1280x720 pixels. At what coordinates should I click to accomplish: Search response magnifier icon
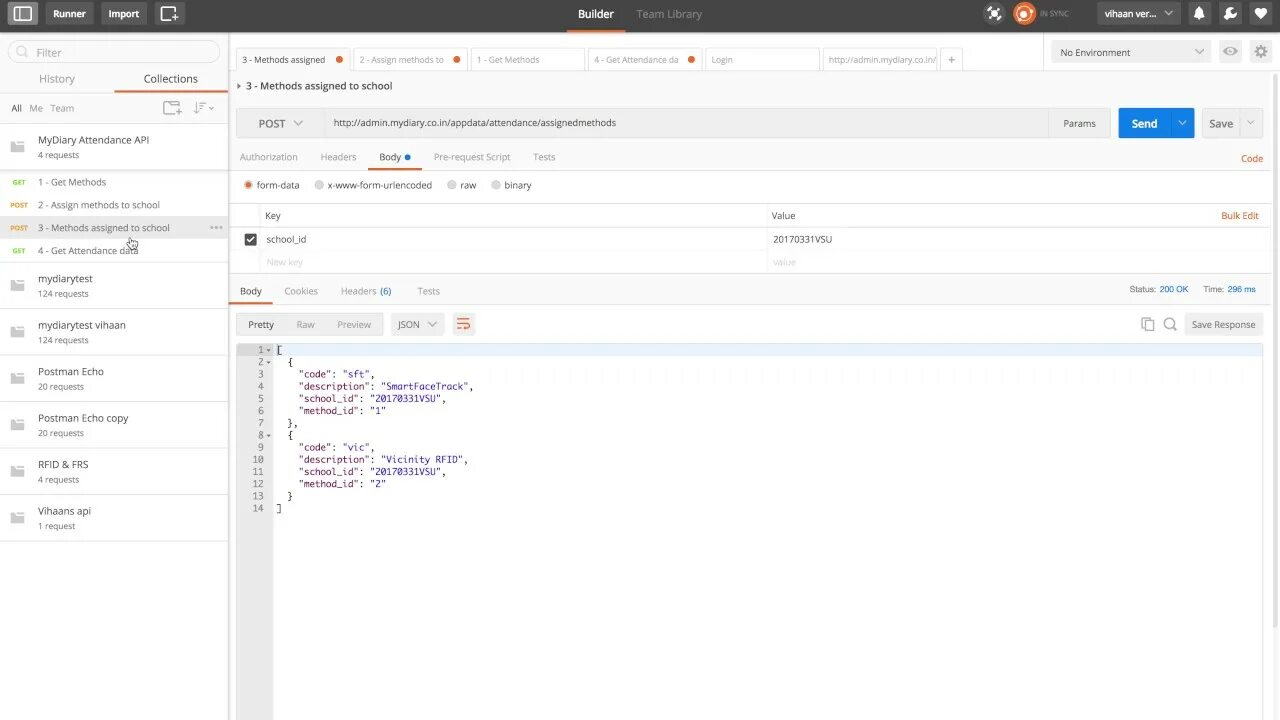1170,324
